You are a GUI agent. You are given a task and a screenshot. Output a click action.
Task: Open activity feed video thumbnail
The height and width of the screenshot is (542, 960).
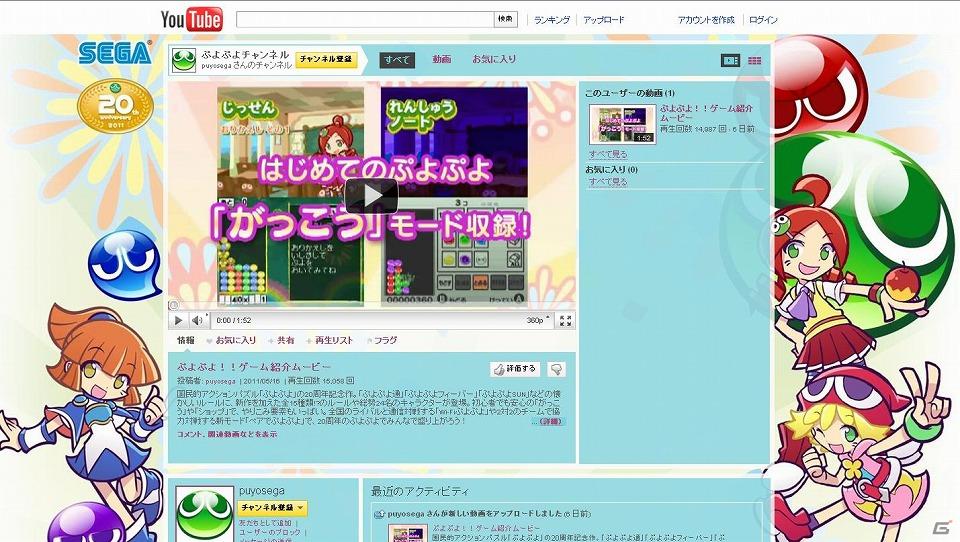pyautogui.click(x=408, y=533)
